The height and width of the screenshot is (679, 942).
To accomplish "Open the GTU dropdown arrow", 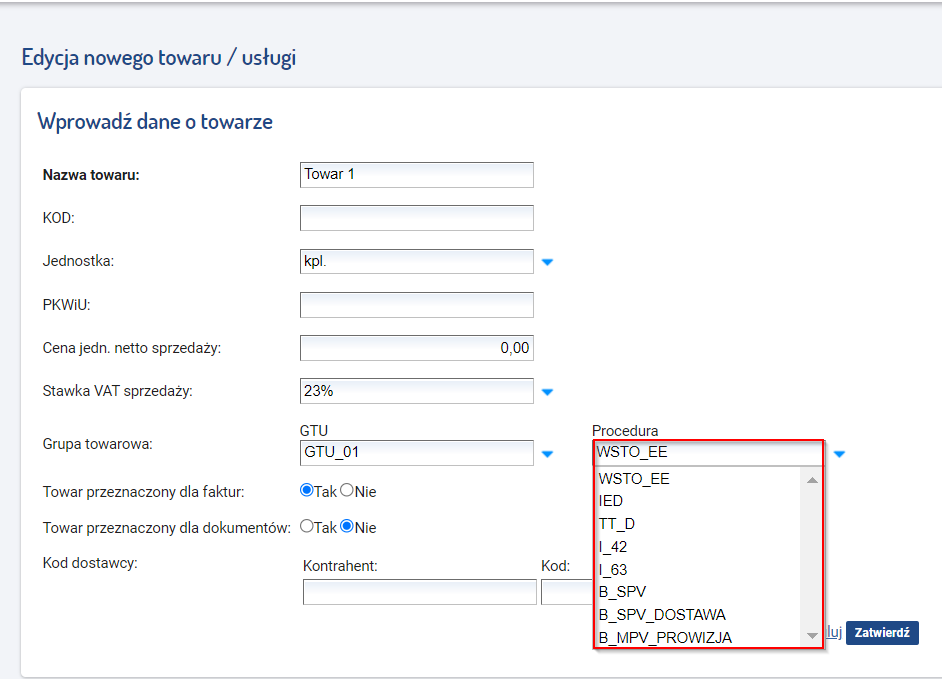I will pyautogui.click(x=547, y=454).
